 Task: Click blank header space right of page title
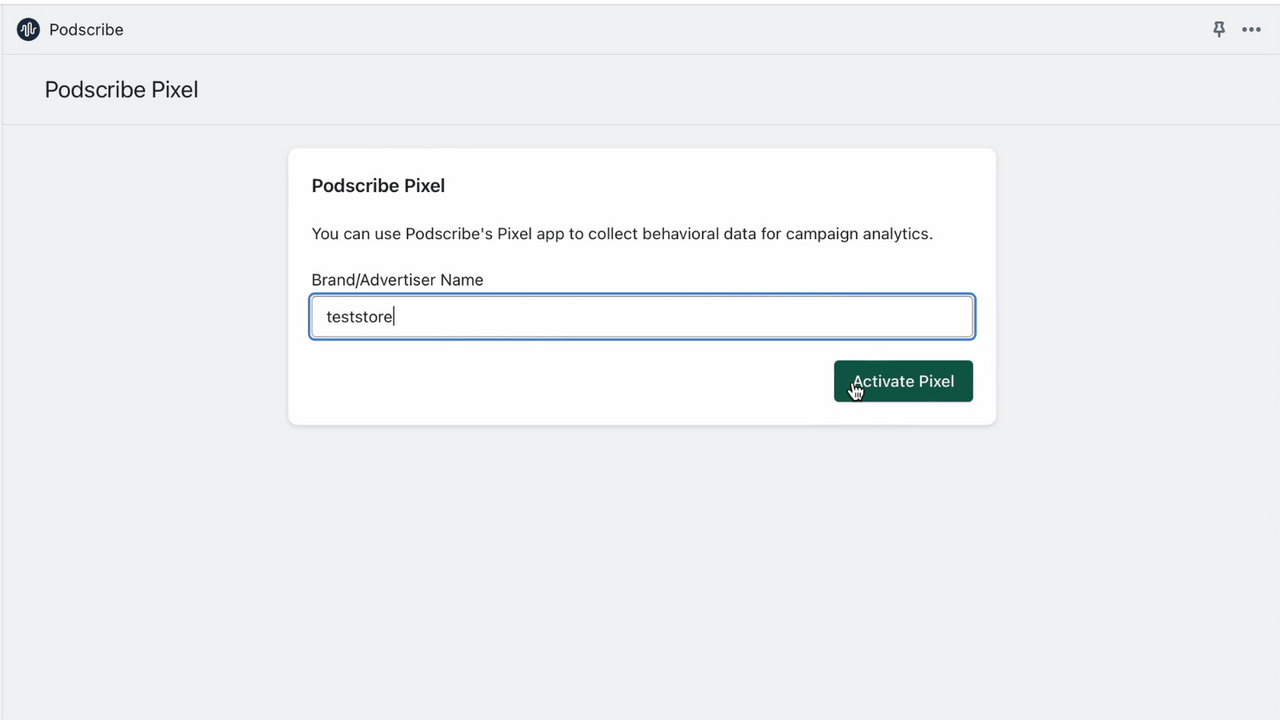coord(700,89)
